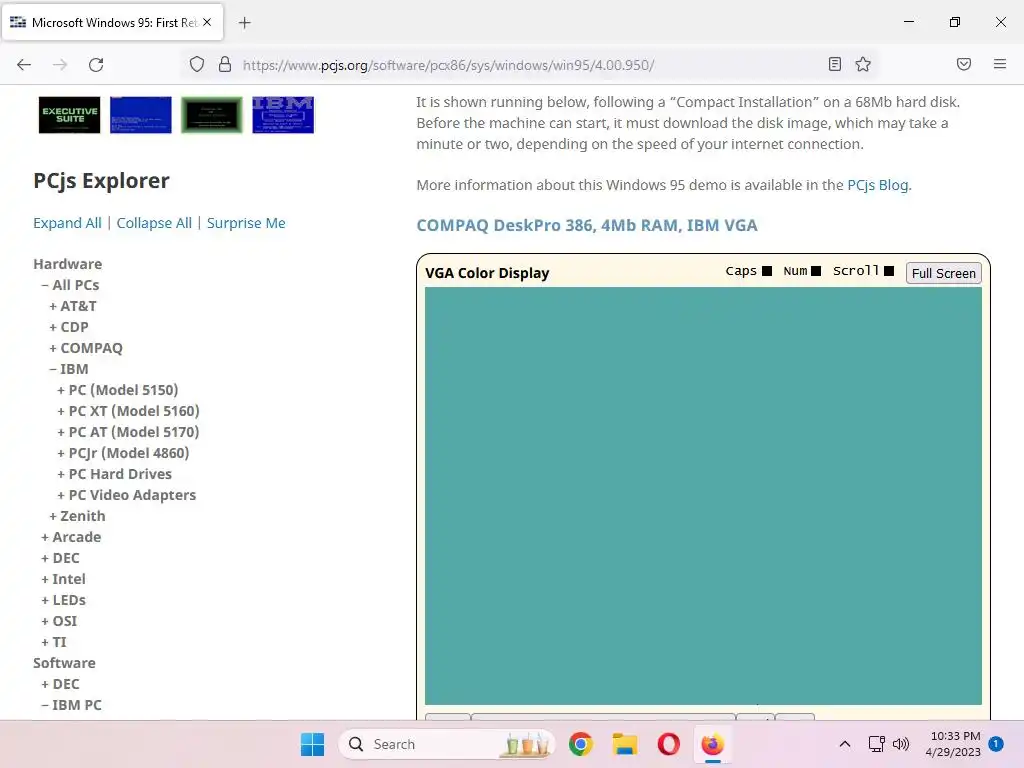Expand the LEDs tree node
Screen dimensions: 1024x768
[x=63, y=600]
